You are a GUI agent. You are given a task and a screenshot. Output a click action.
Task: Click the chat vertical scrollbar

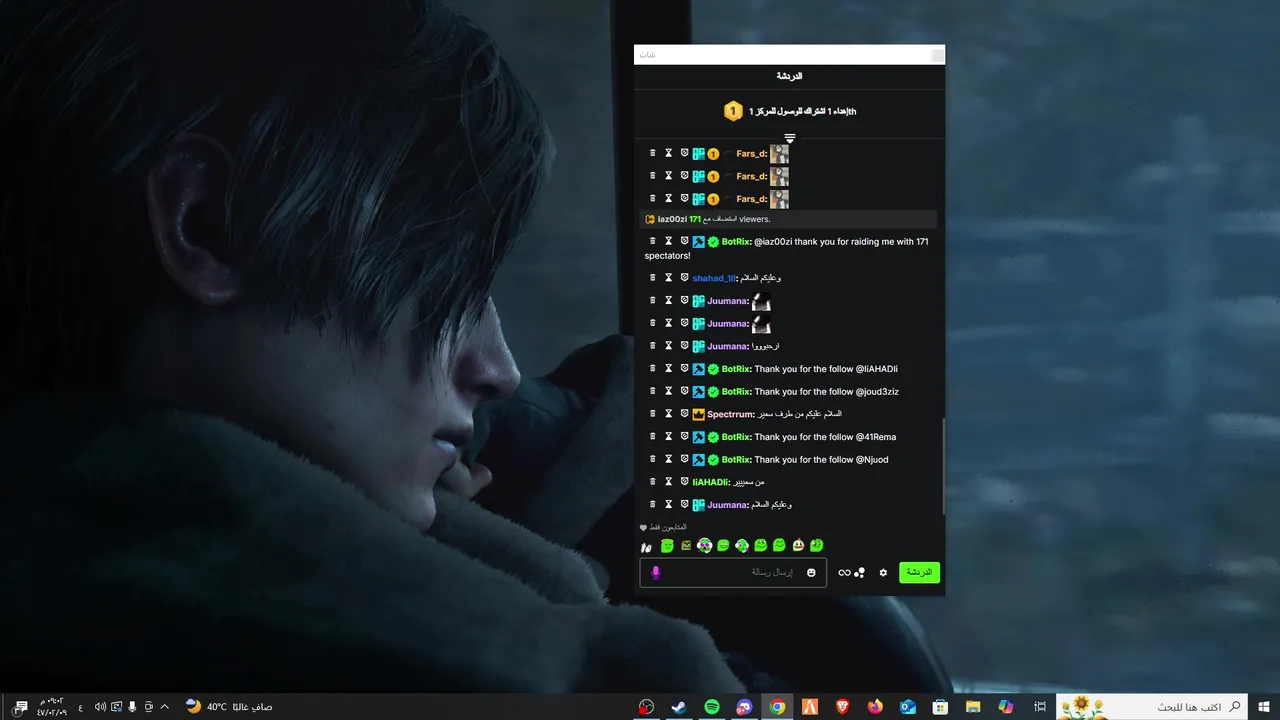tap(942, 465)
